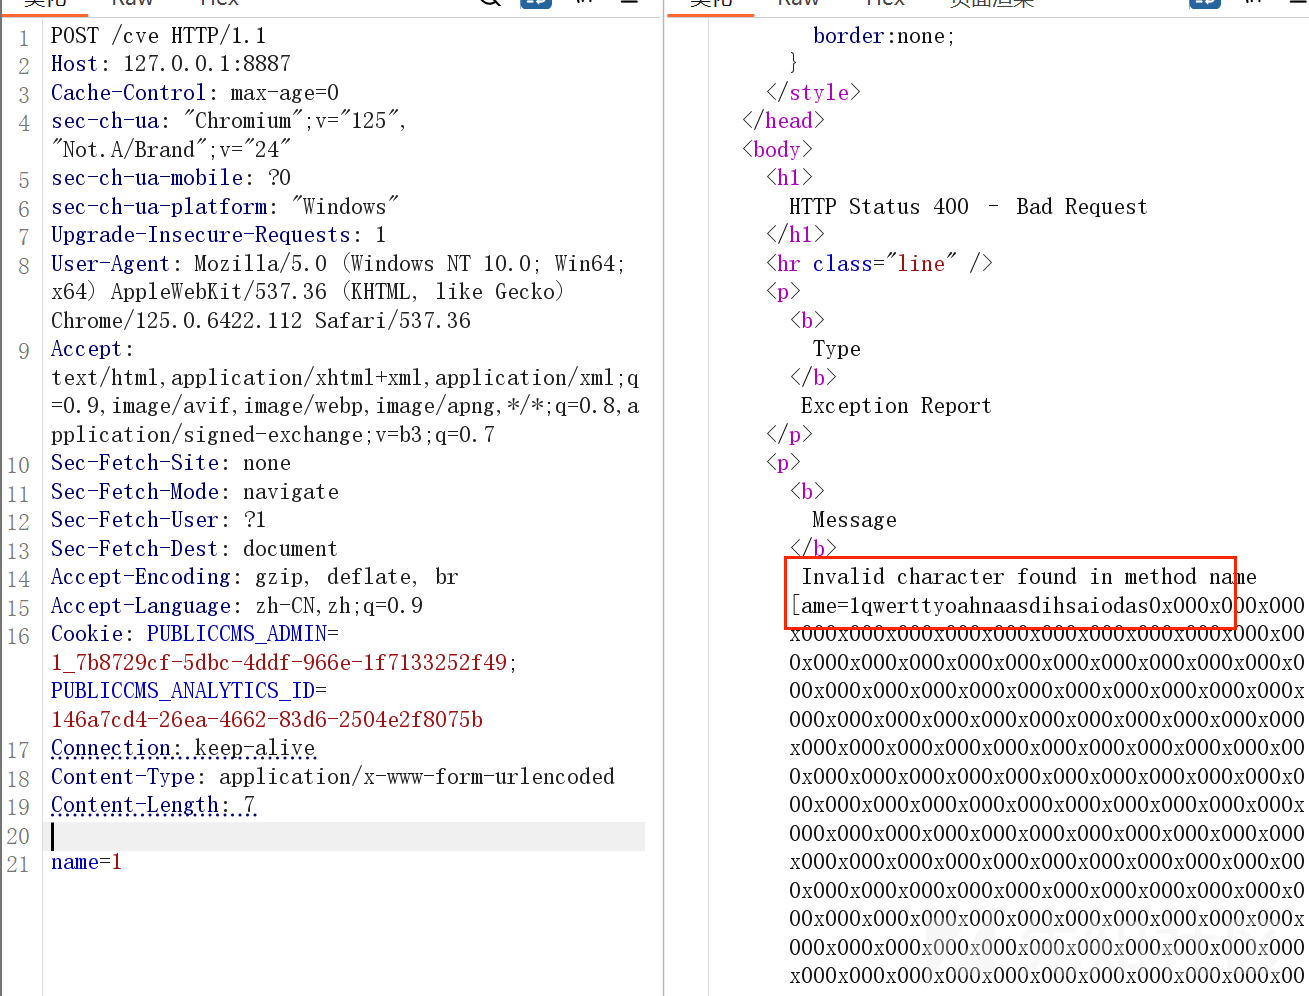Place cursor on empty line 20
Viewport: 1309px width, 996px height.
tap(348, 837)
